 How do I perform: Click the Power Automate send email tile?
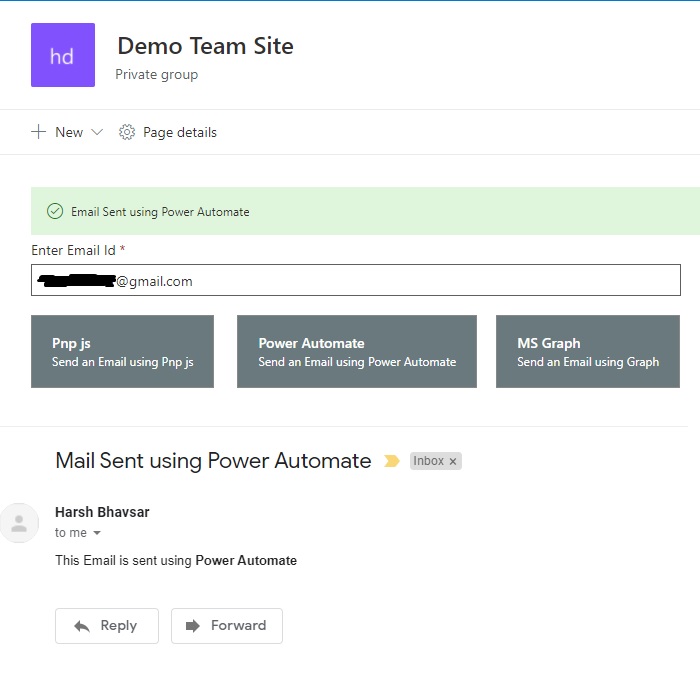[x=357, y=351]
